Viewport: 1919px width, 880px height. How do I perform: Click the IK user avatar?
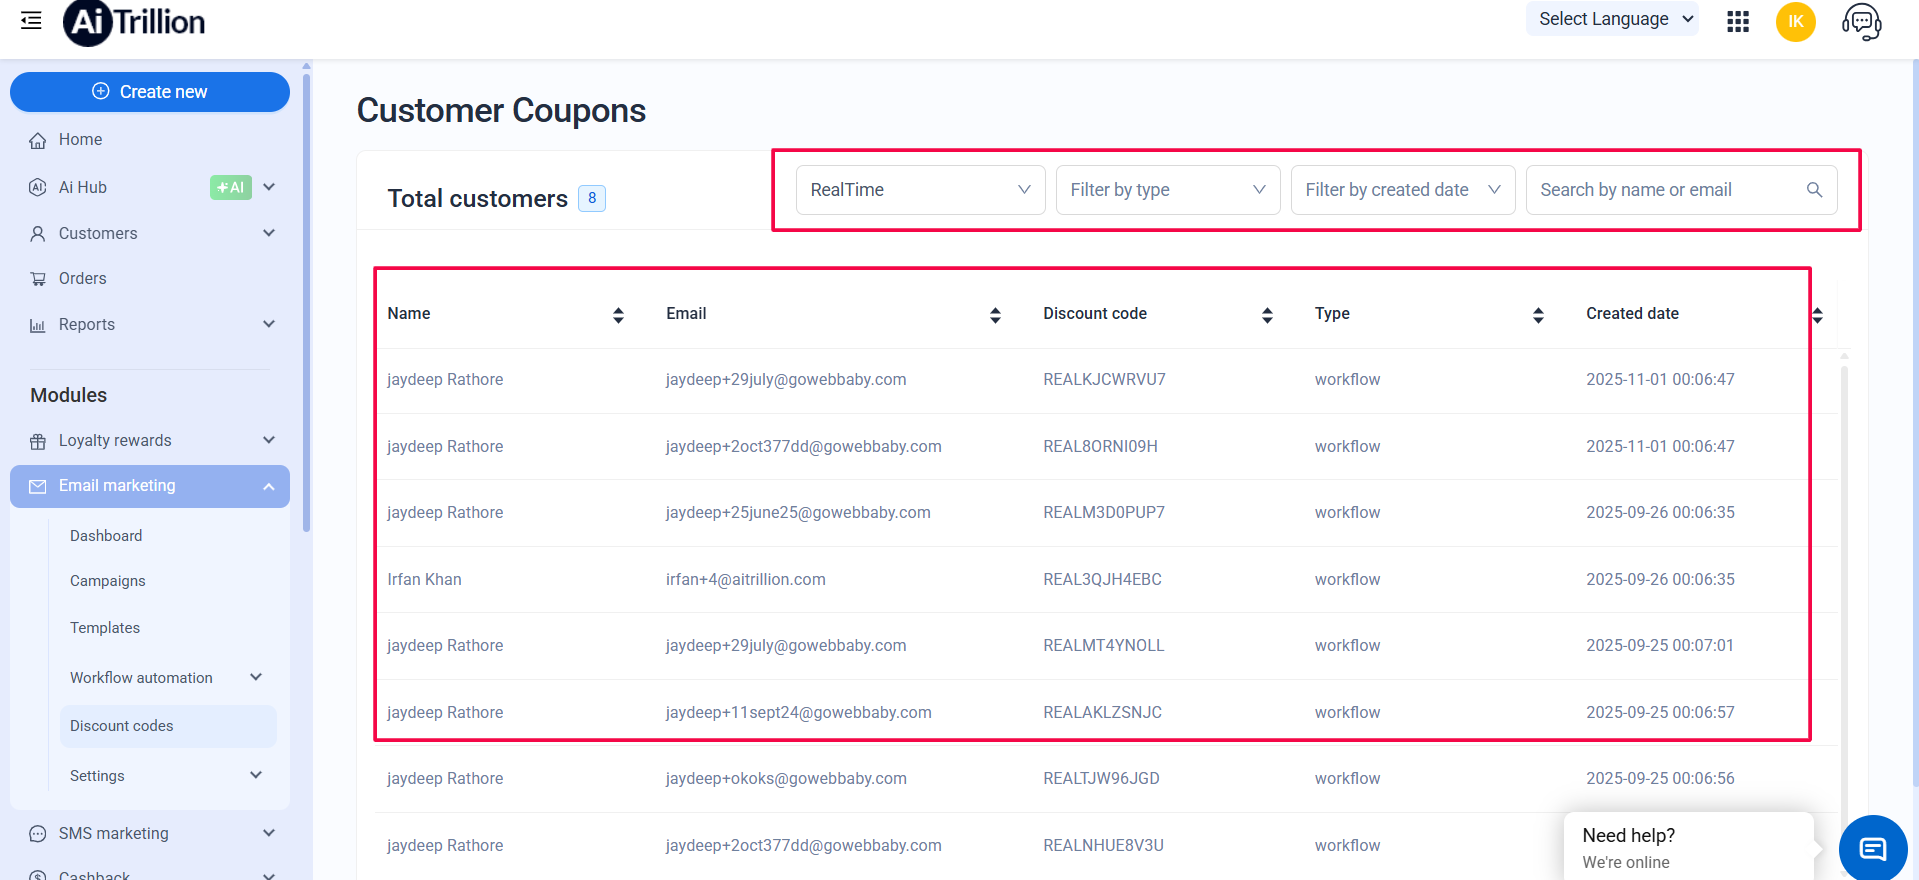pos(1795,21)
